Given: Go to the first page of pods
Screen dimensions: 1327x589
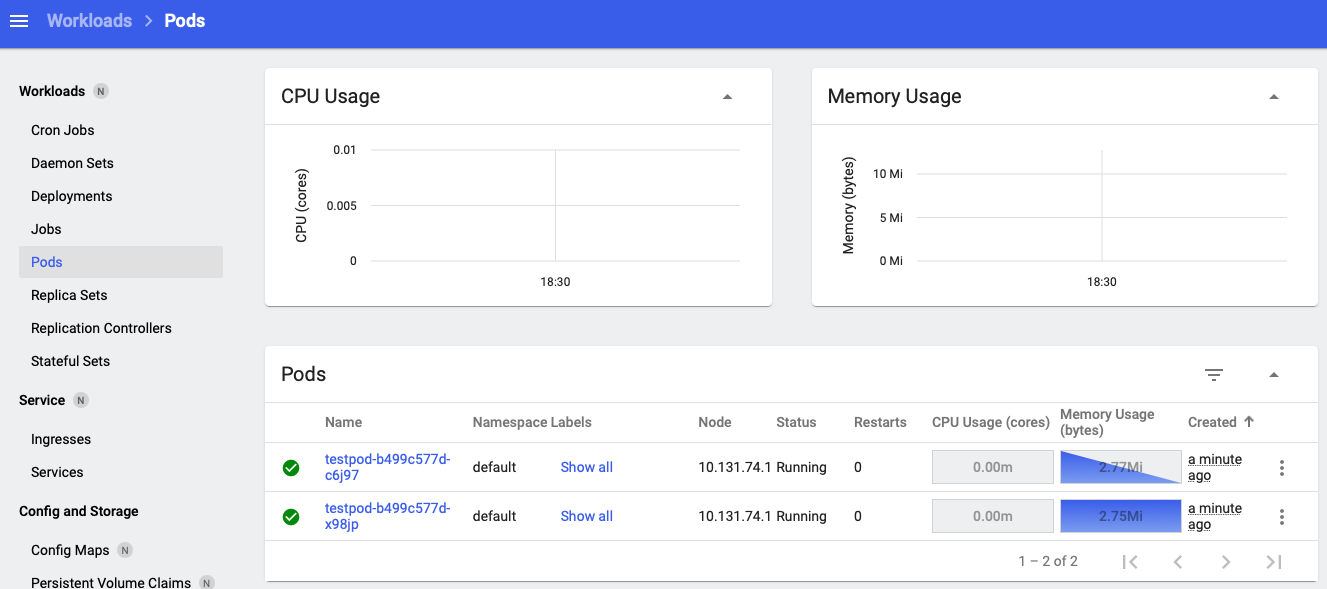Looking at the screenshot, I should 1130,562.
